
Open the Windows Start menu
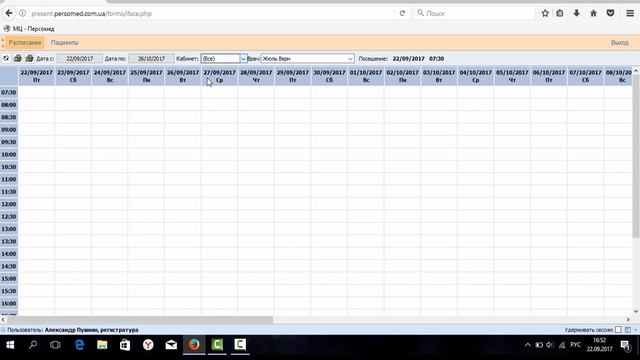point(10,345)
